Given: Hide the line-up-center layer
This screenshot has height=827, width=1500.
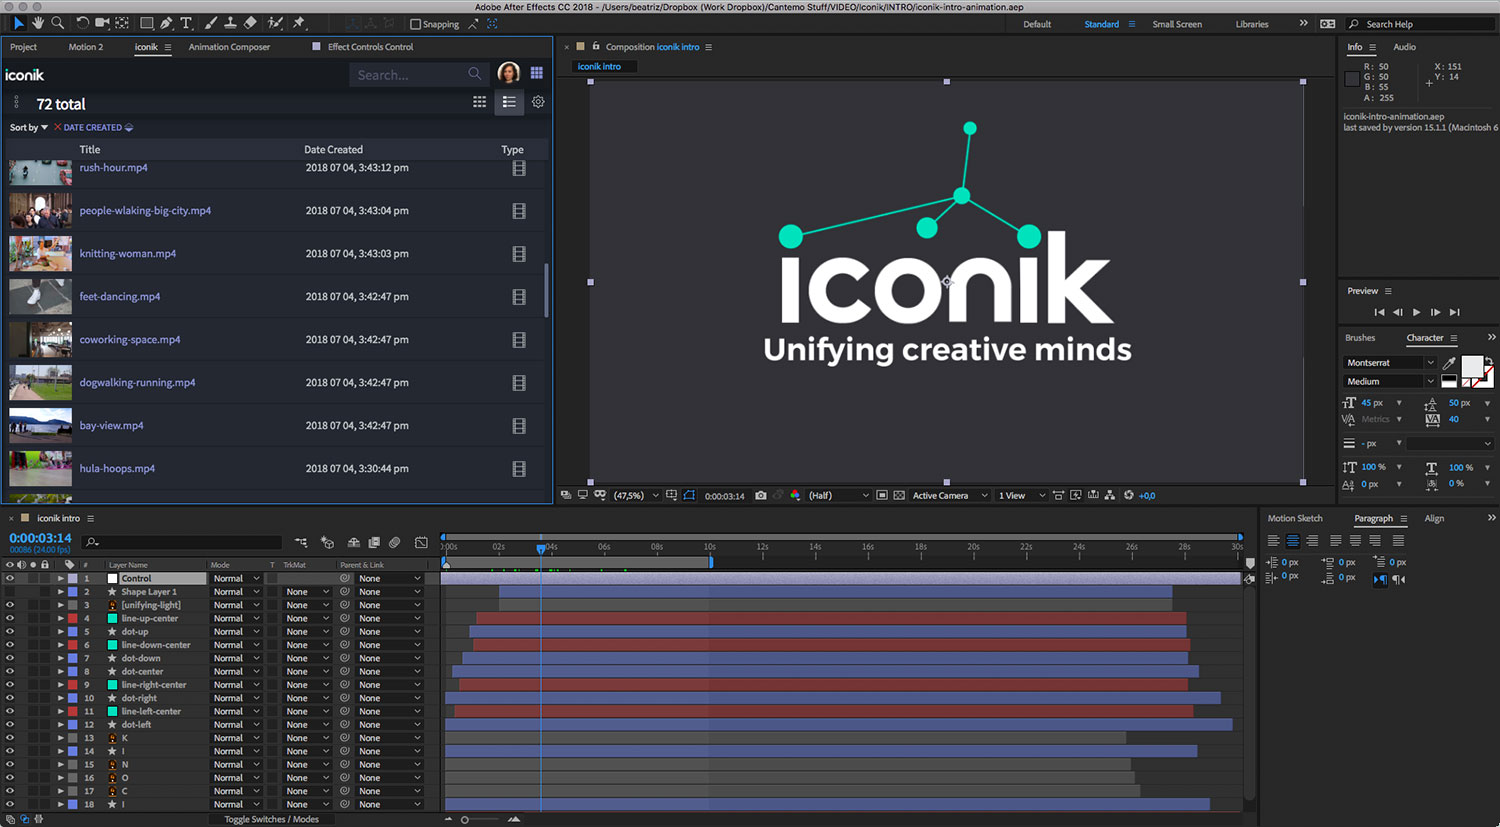Looking at the screenshot, I should tap(10, 618).
